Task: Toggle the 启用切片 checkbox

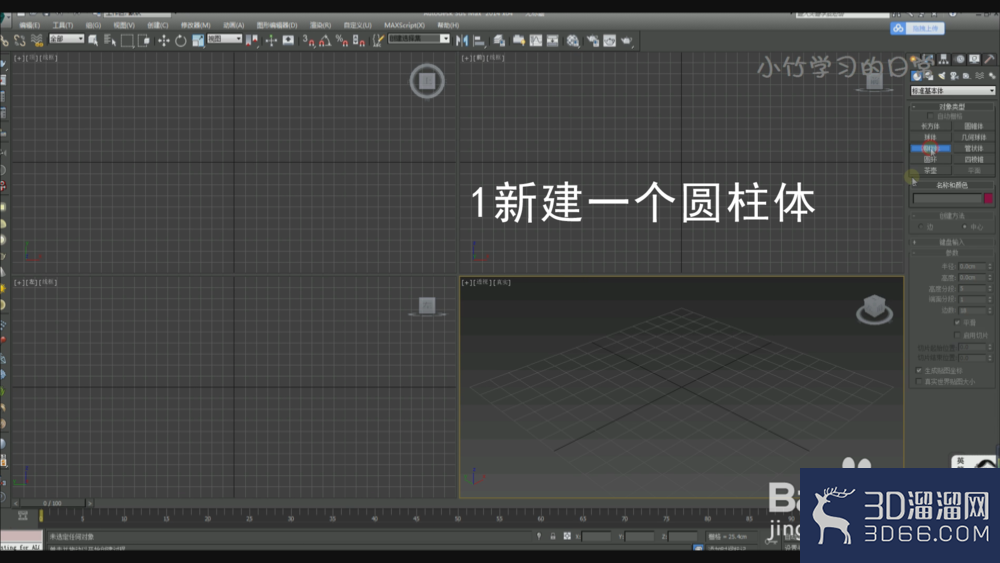Action: pos(957,335)
